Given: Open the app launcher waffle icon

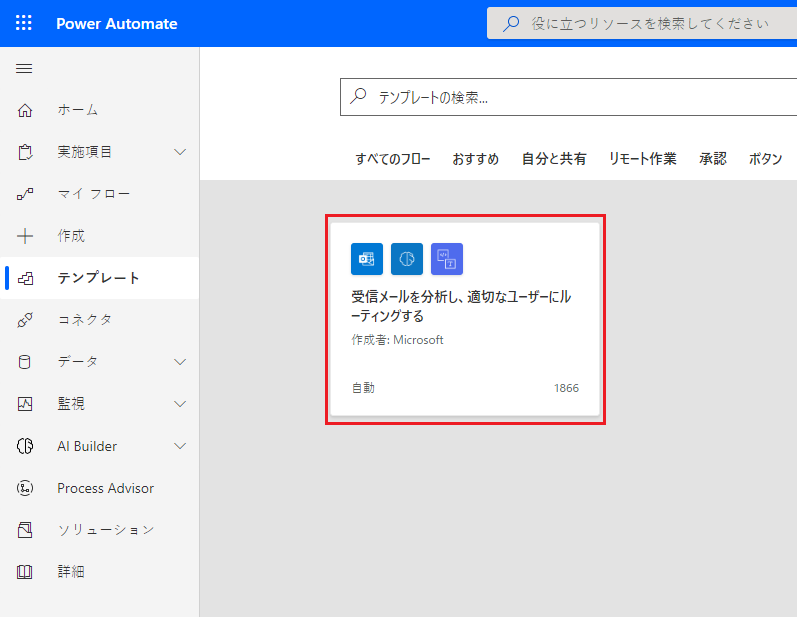Looking at the screenshot, I should click(x=23, y=23).
